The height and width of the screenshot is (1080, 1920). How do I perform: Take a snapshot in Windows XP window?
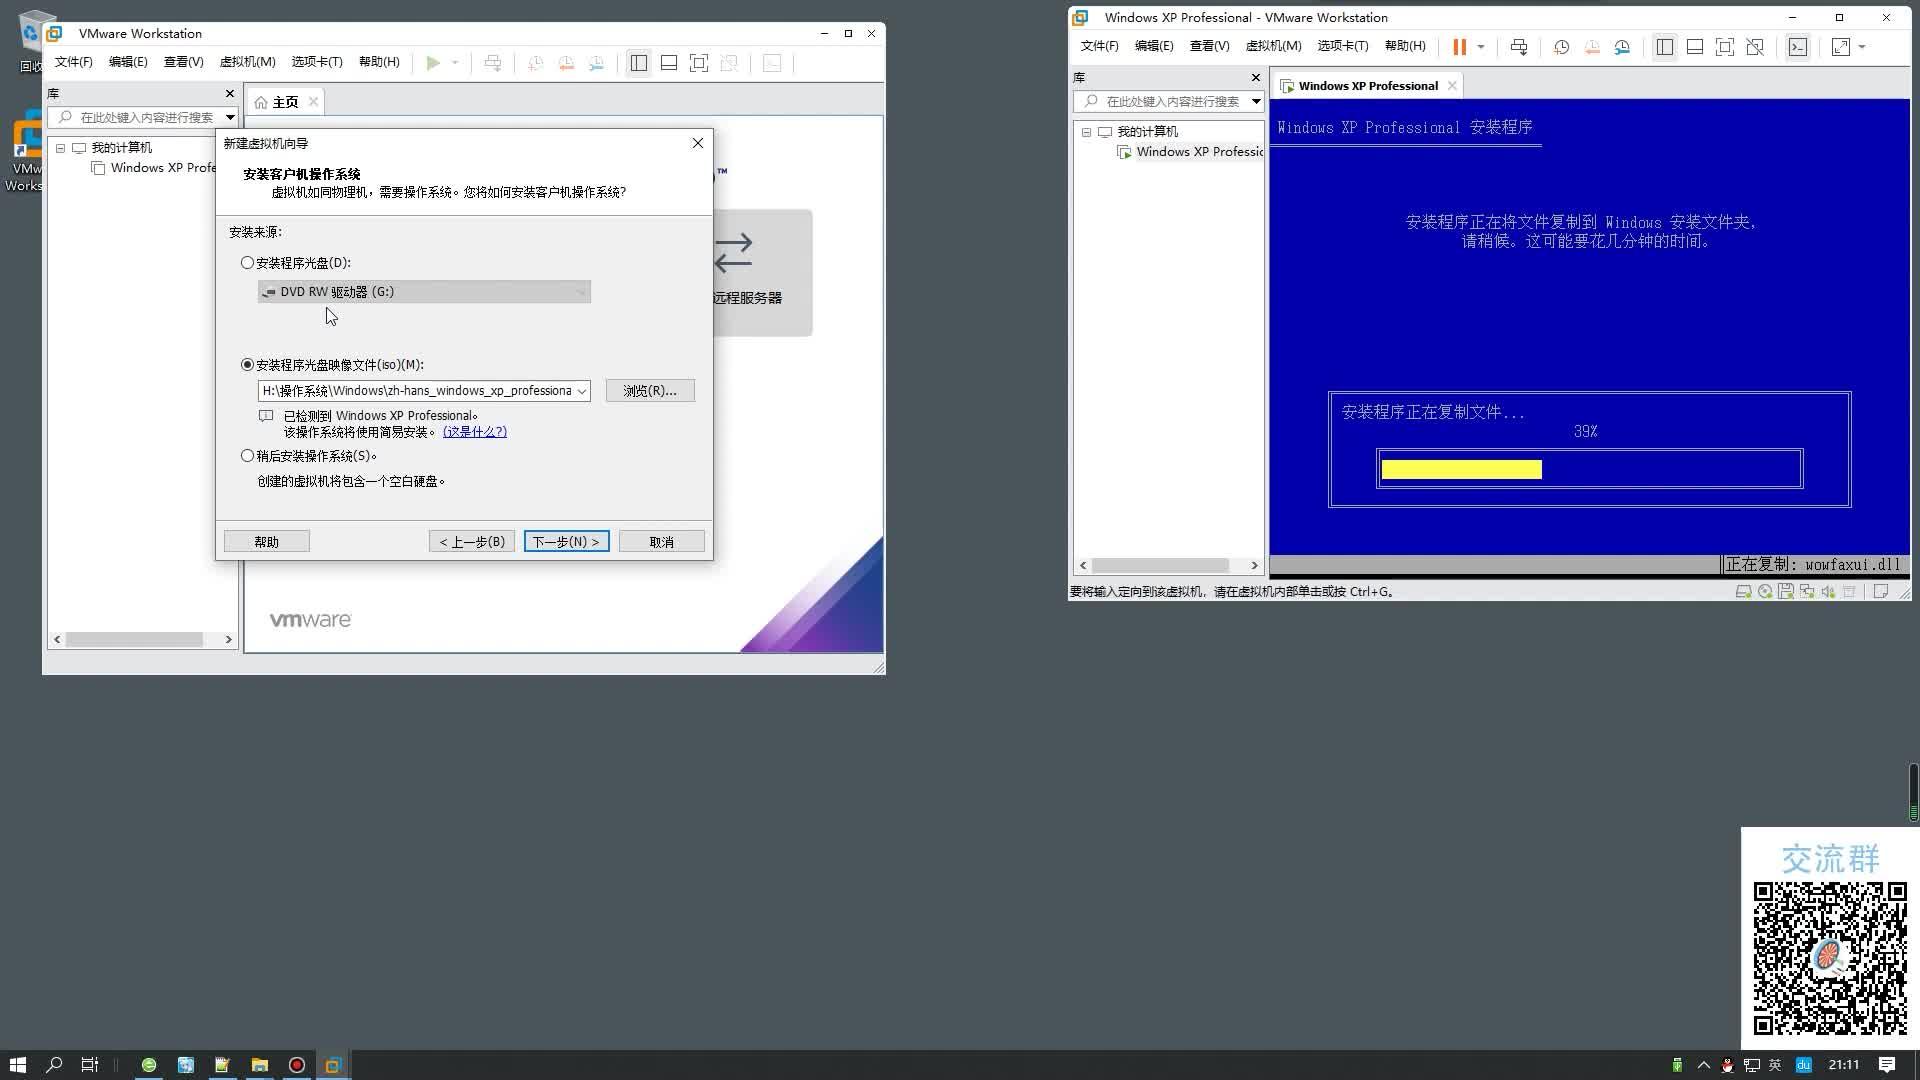tap(1562, 47)
